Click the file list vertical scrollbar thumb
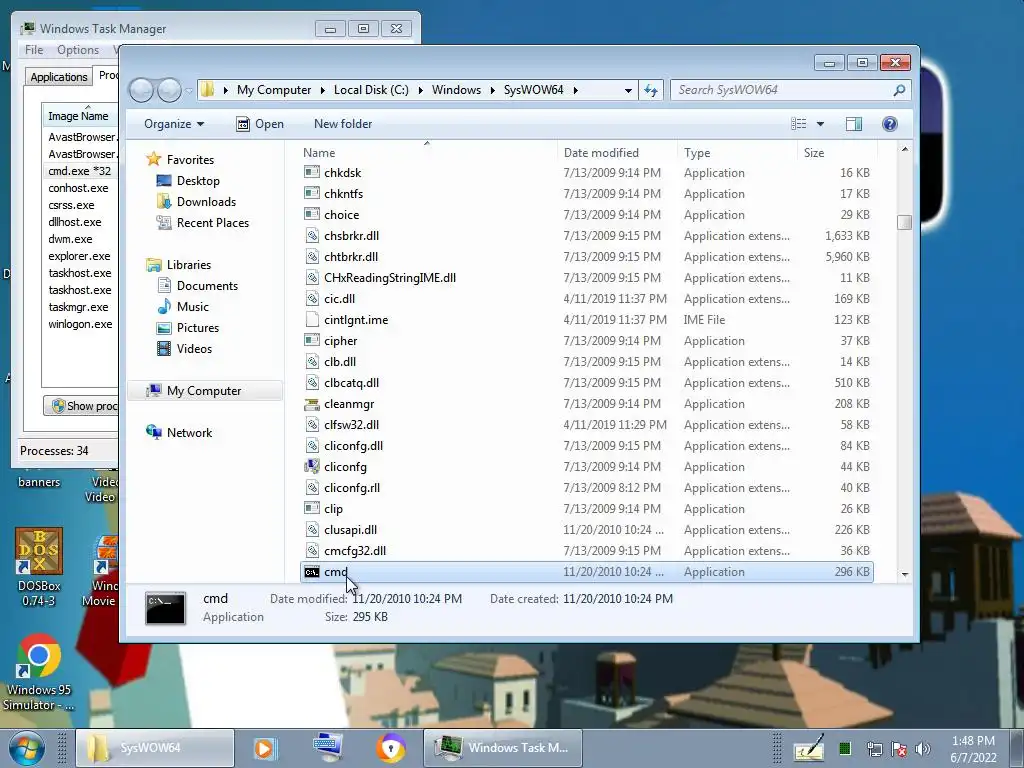Viewport: 1024px width, 768px height. tap(904, 223)
